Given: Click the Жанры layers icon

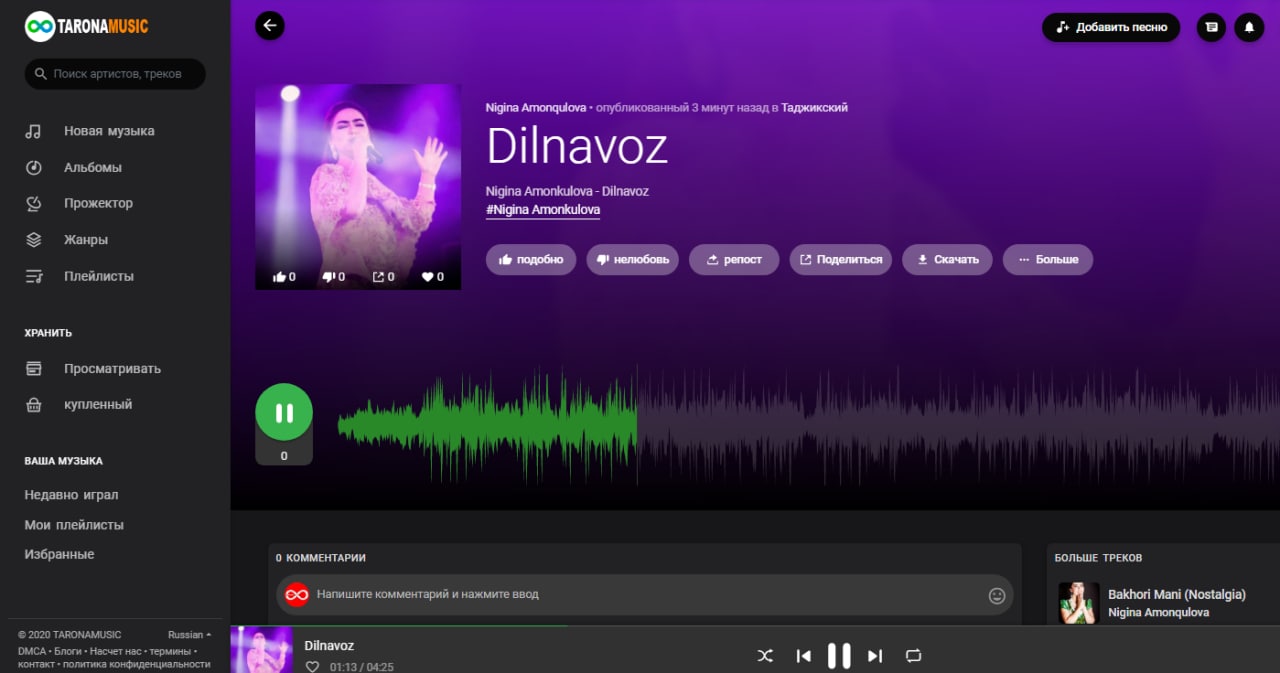Looking at the screenshot, I should click(33, 240).
